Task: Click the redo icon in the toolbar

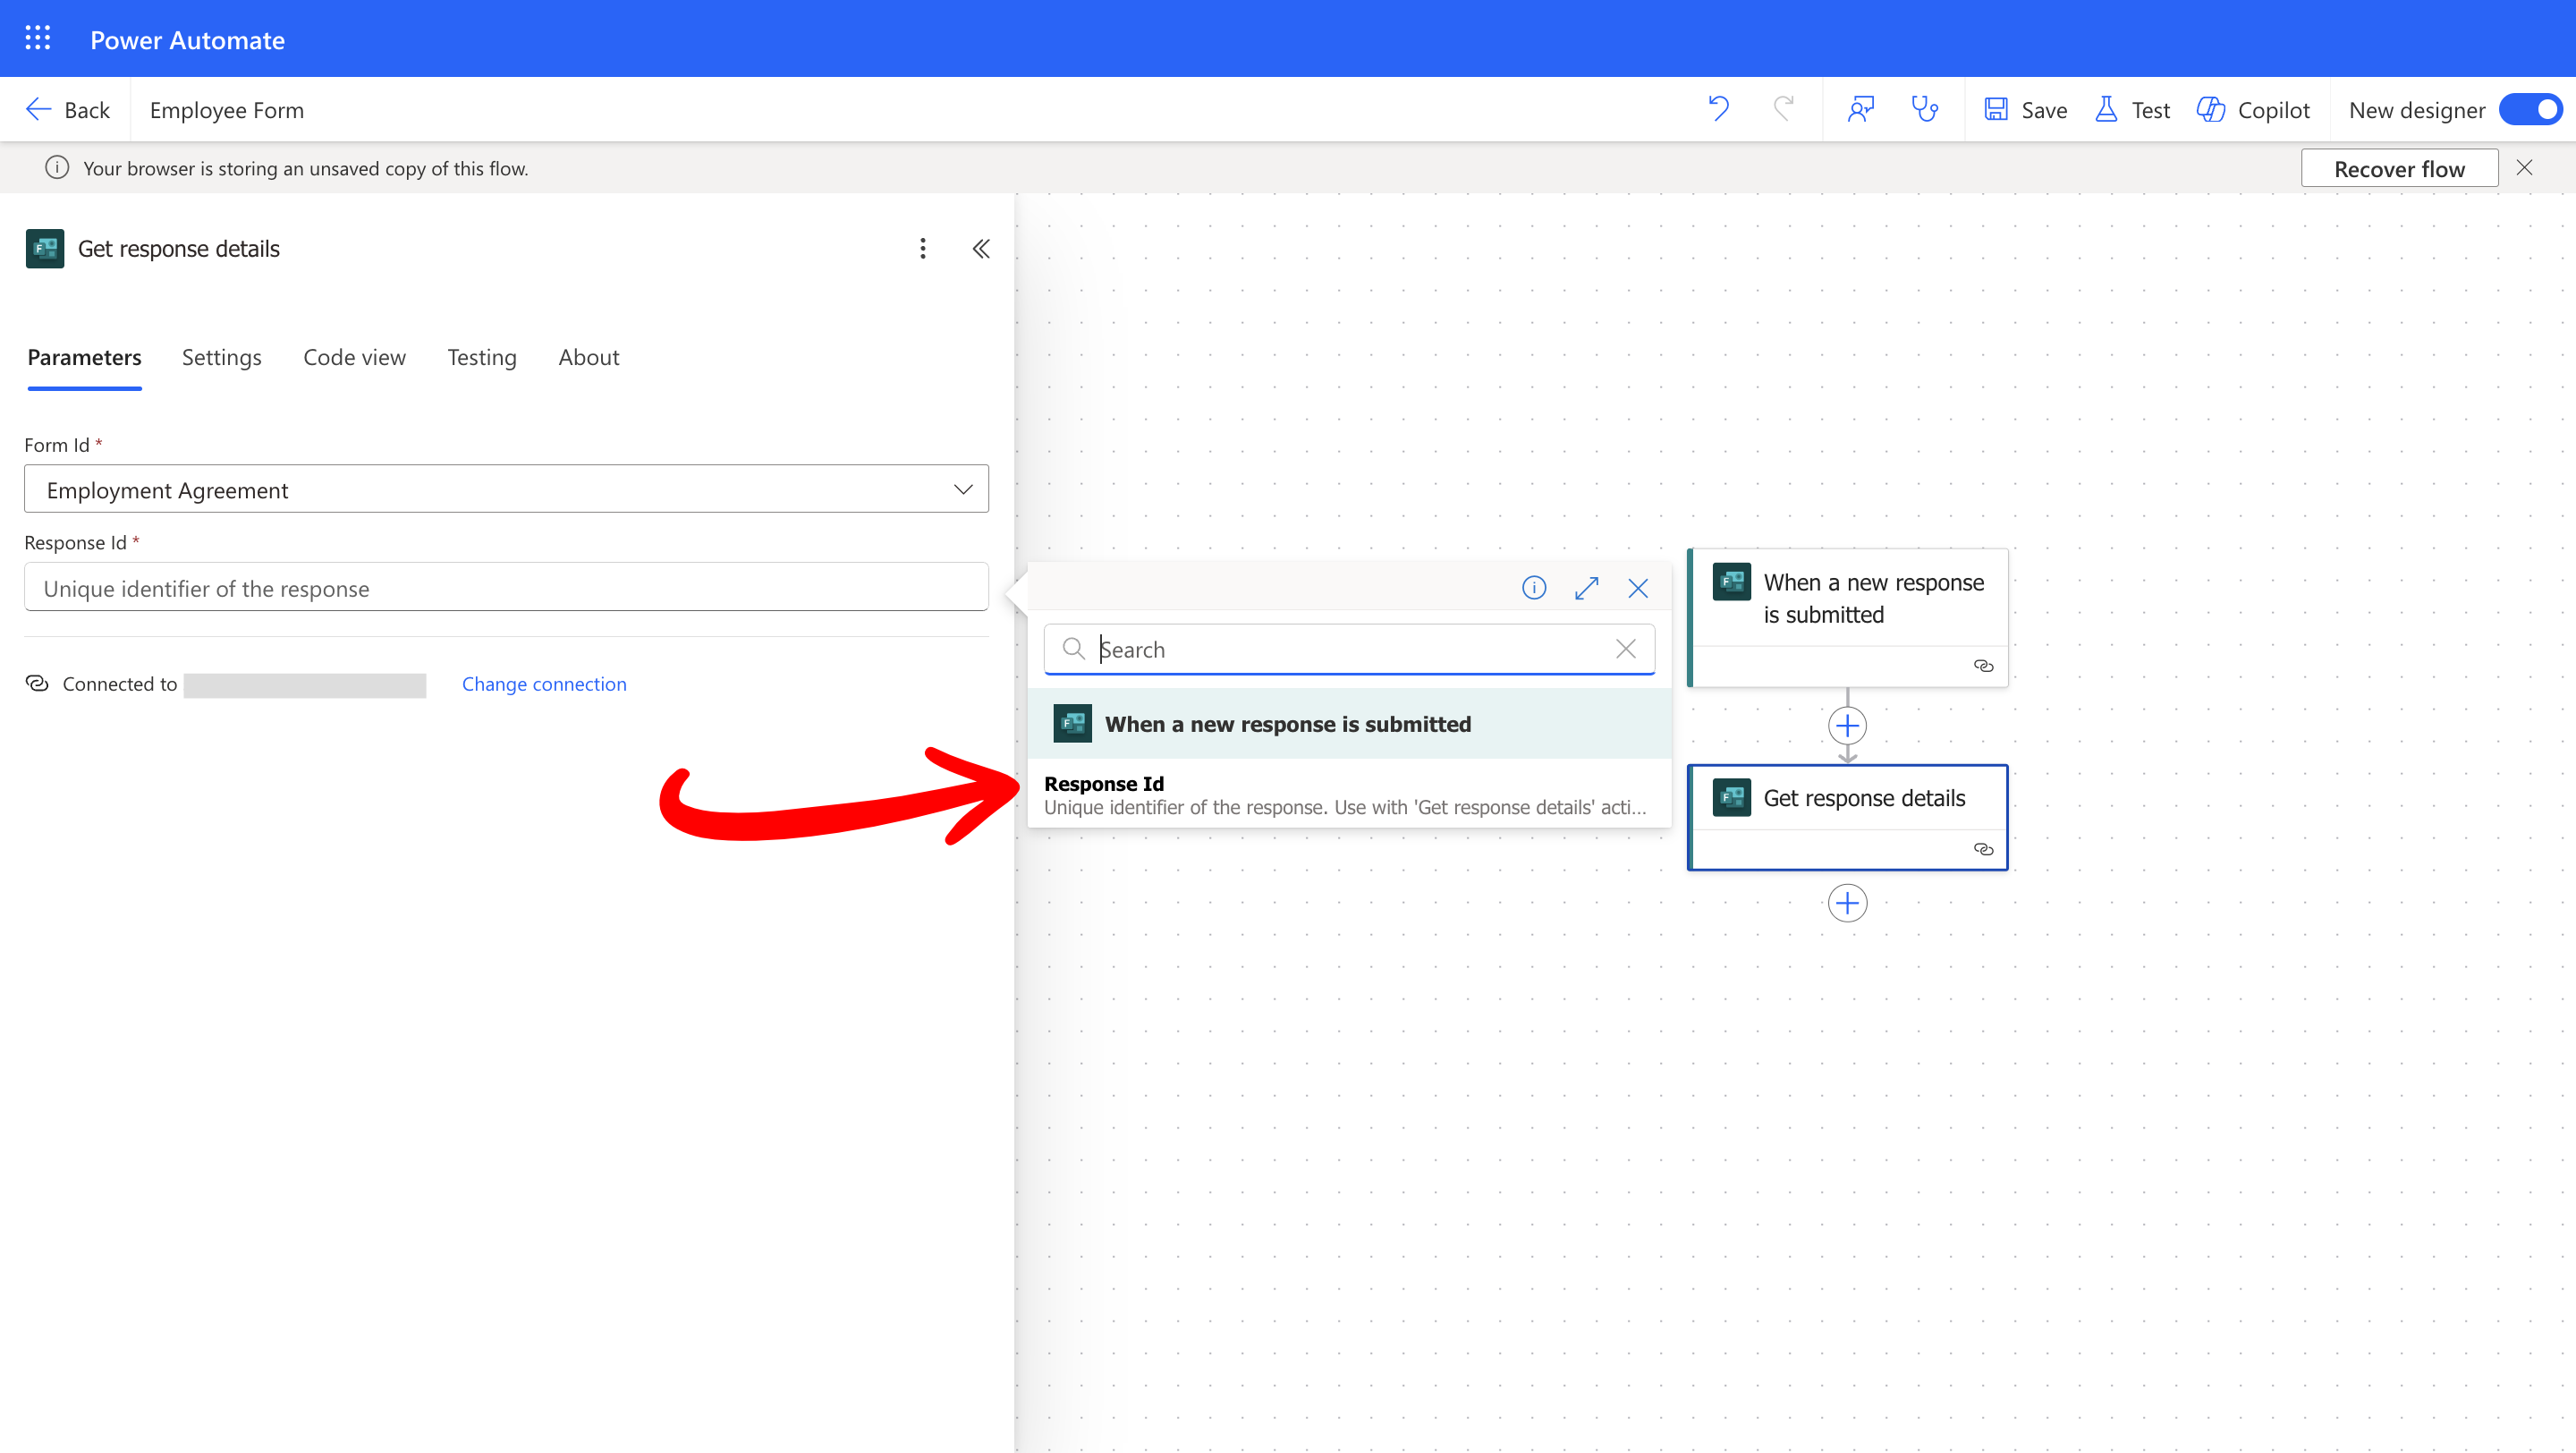Action: click(1784, 109)
